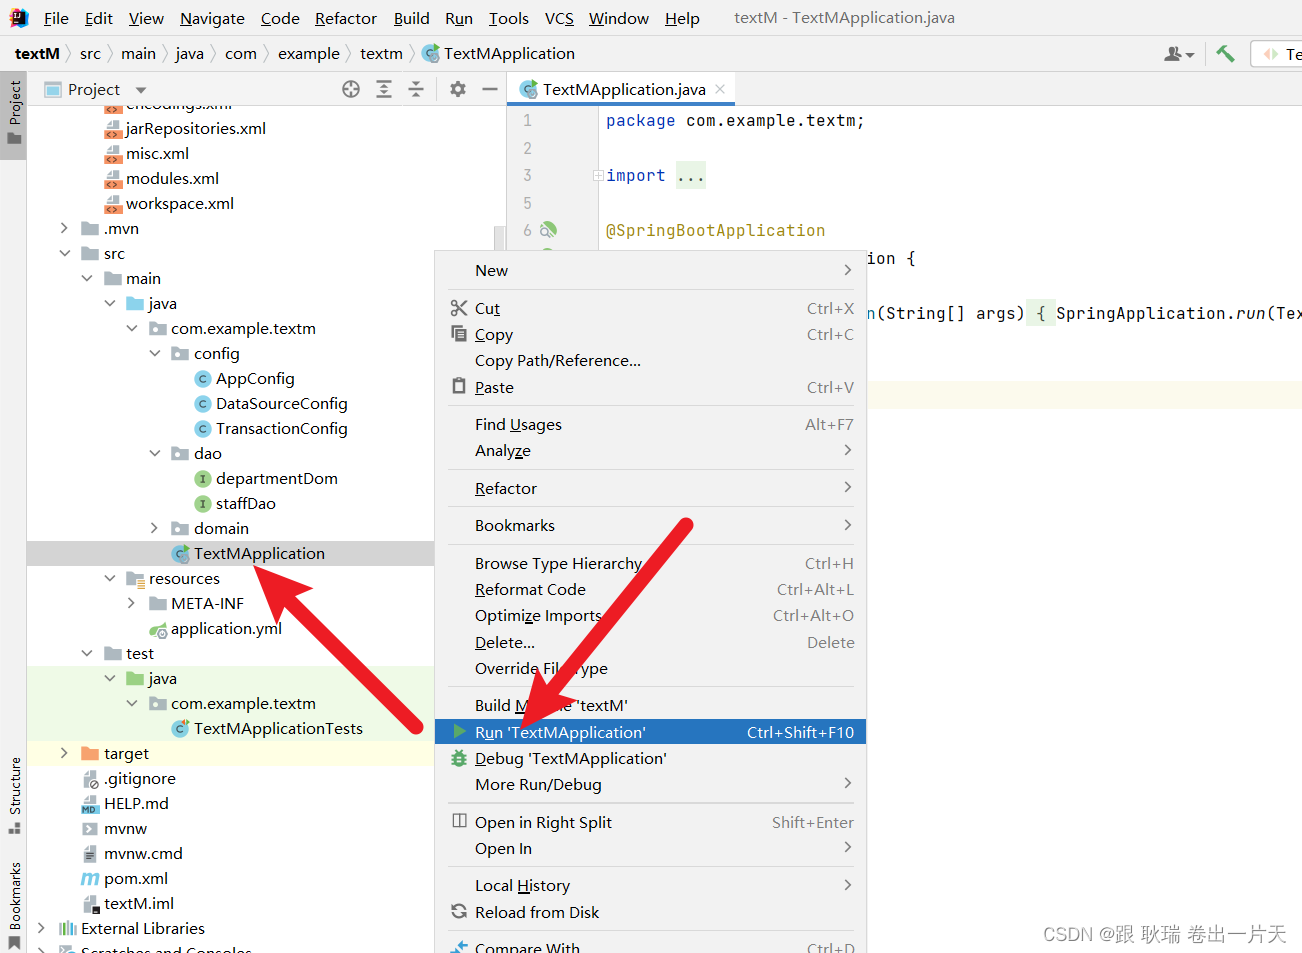Image resolution: width=1302 pixels, height=953 pixels.
Task: Click TextMApplication breadcrumb in navigation bar
Action: click(498, 53)
